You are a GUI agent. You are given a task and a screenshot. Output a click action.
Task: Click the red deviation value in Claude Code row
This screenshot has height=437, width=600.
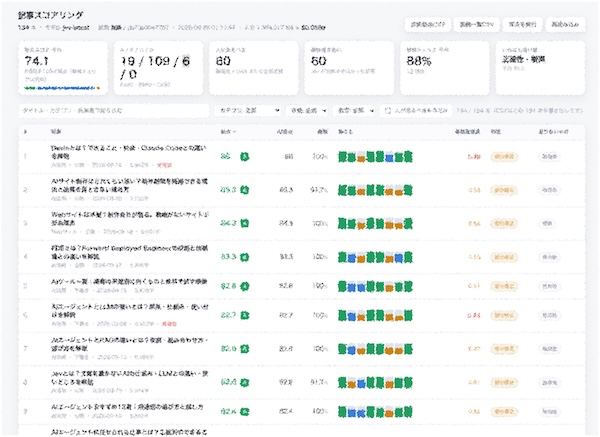(474, 157)
